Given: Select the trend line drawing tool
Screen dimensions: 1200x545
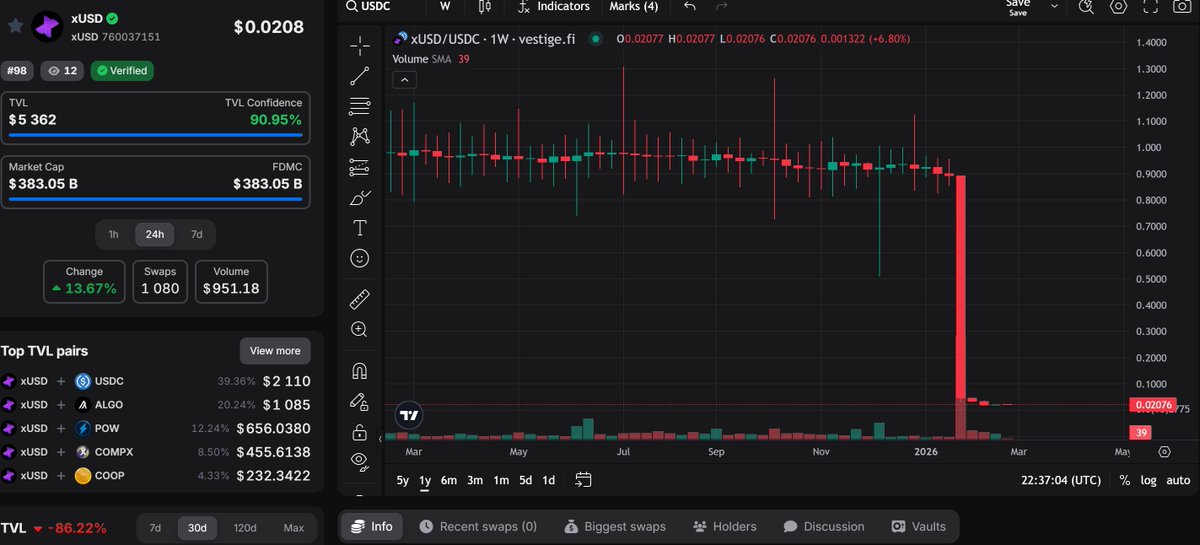Looking at the screenshot, I should click(360, 76).
